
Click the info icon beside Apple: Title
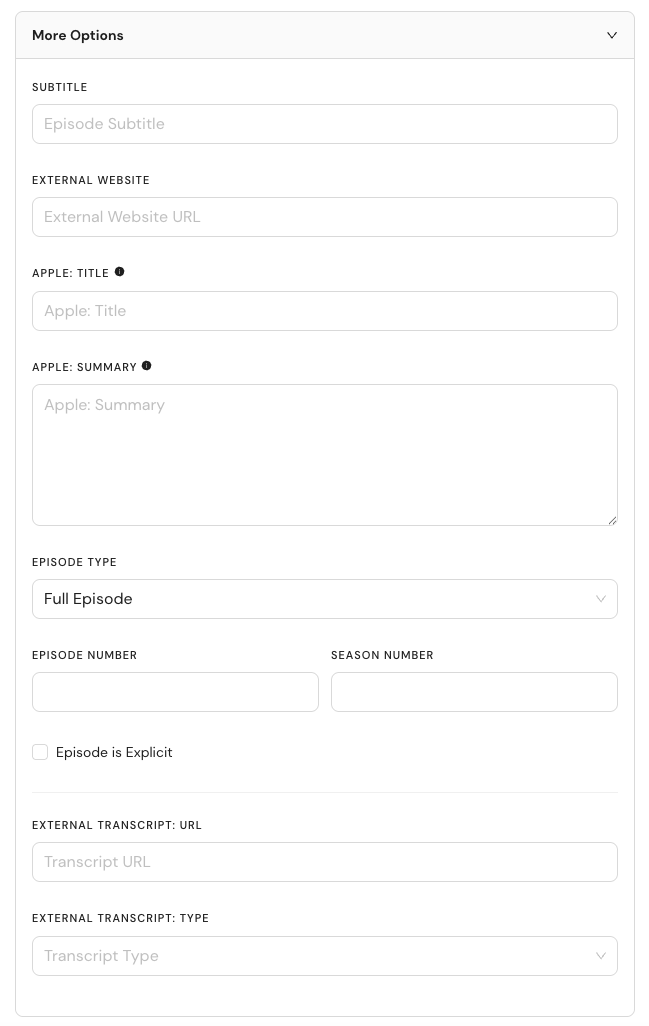click(x=119, y=272)
